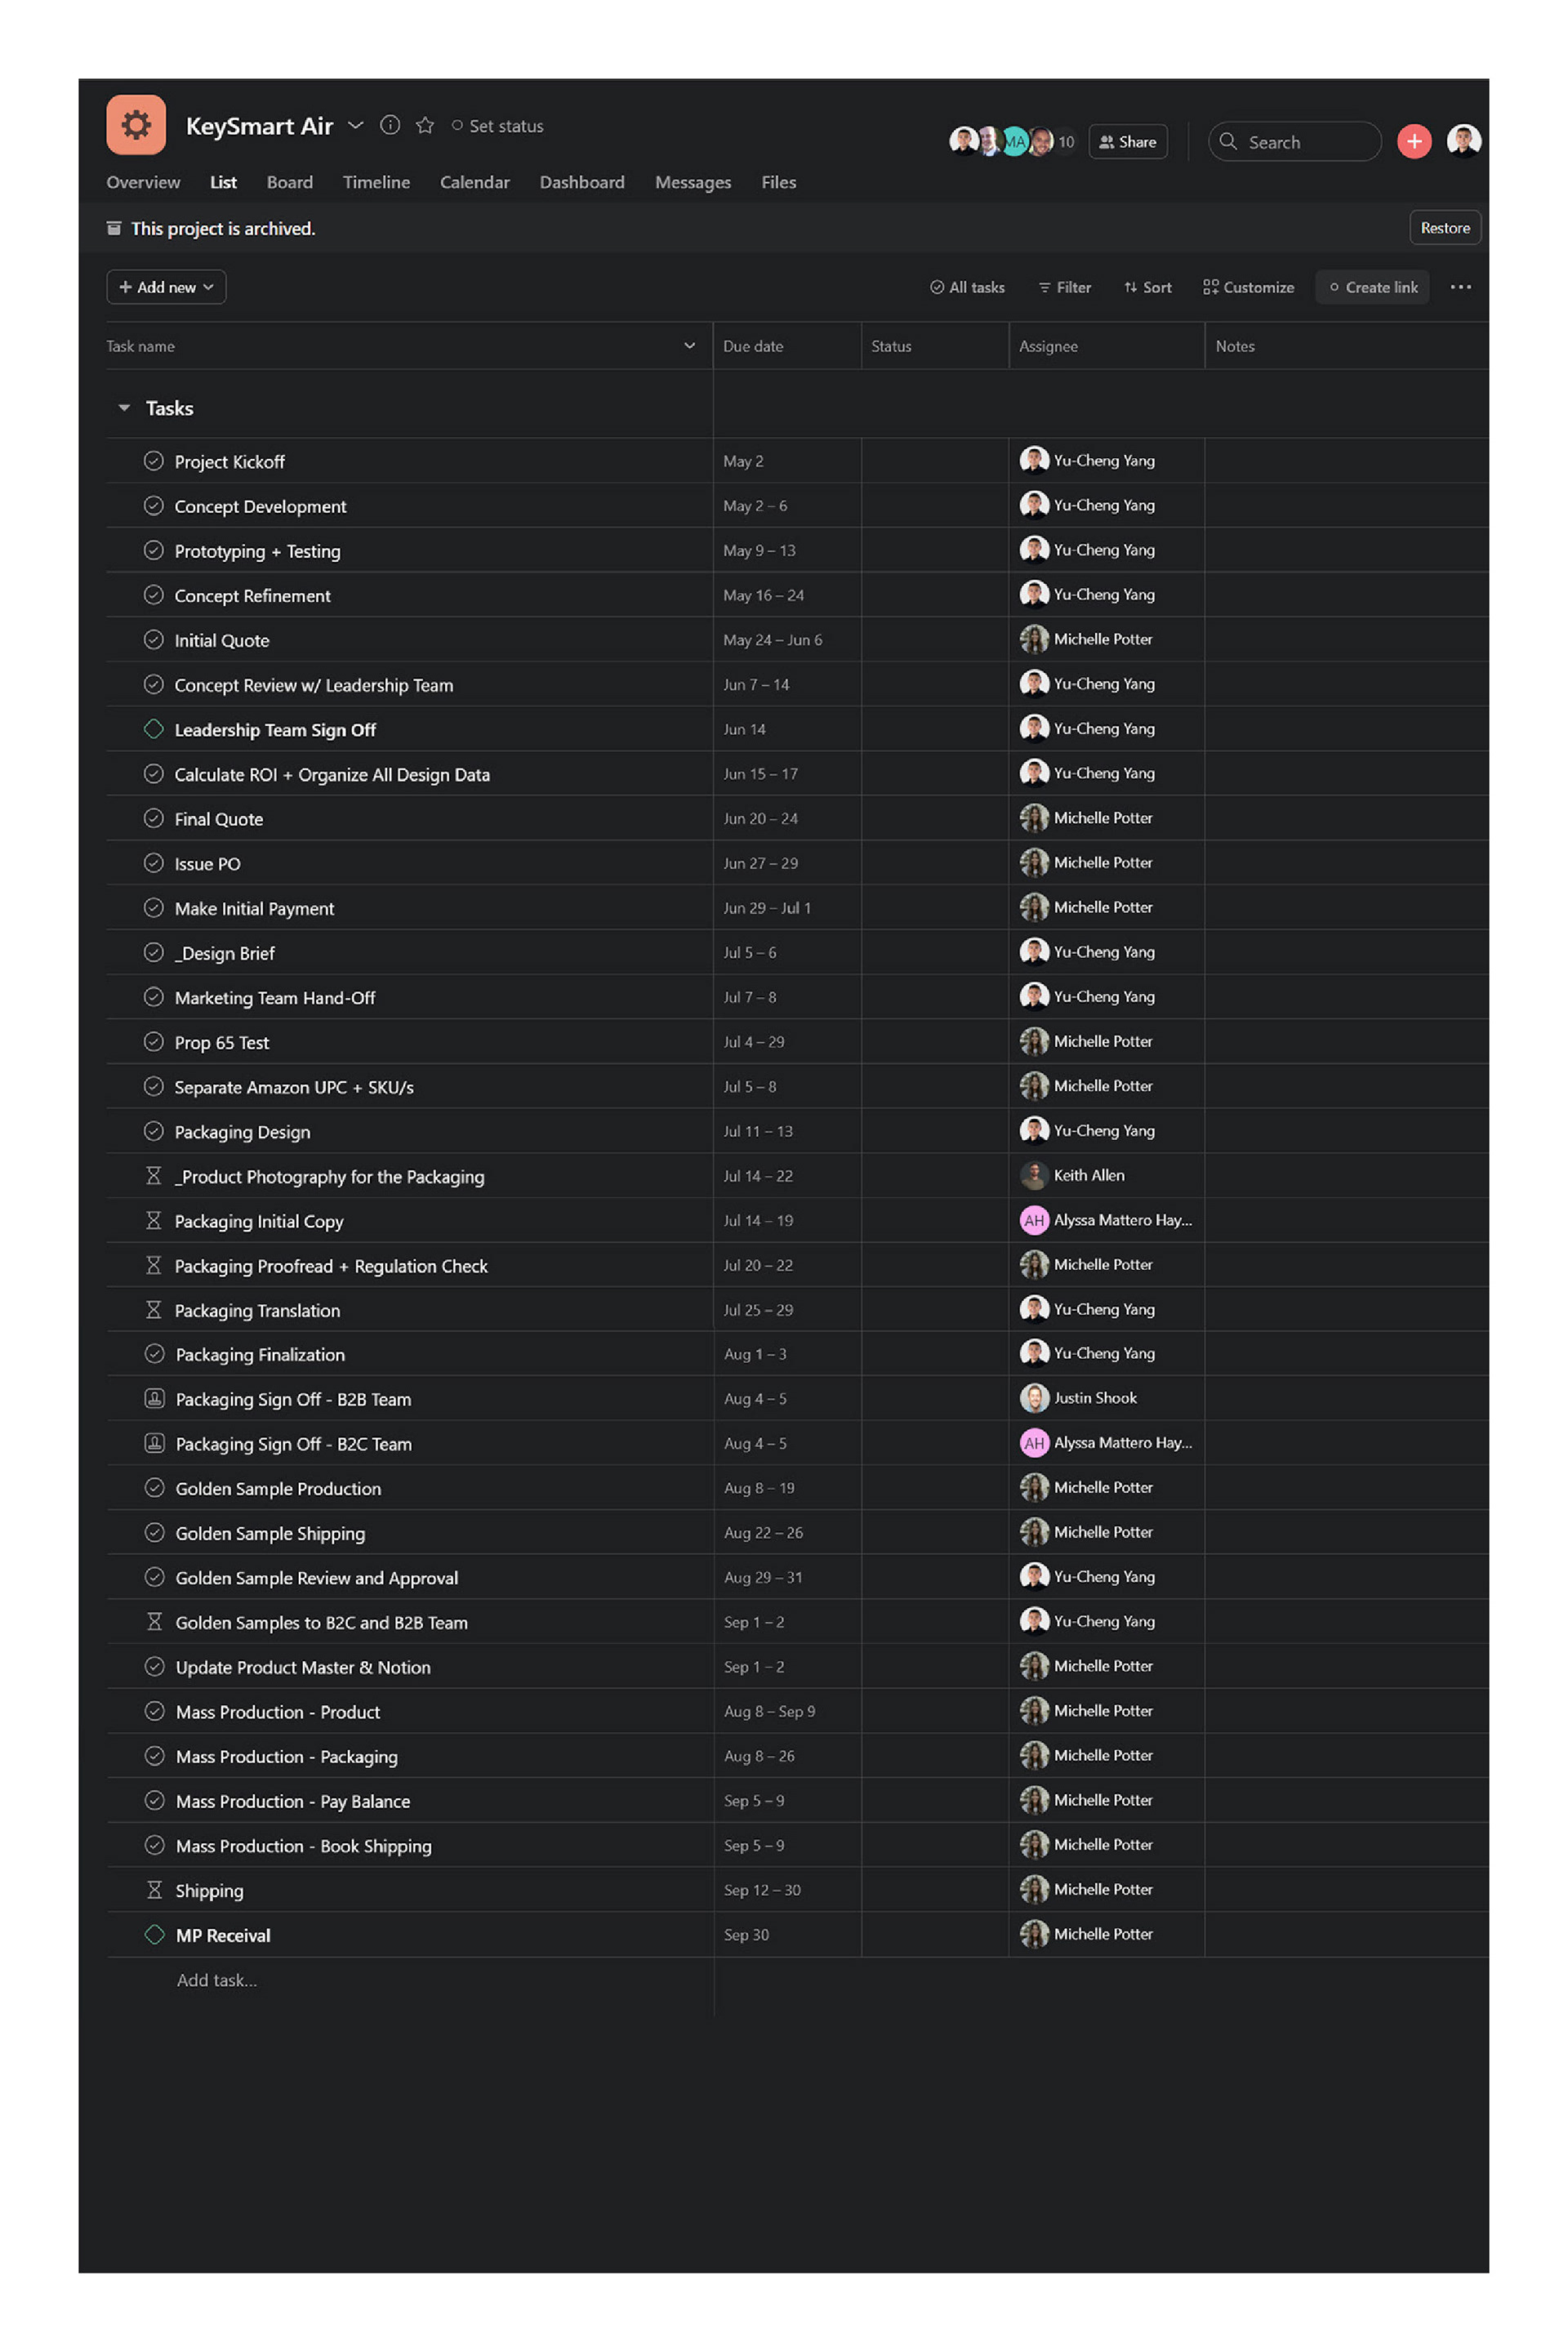Click the Due date column header
Viewport: 1568px width, 2352px height.
tap(787, 346)
